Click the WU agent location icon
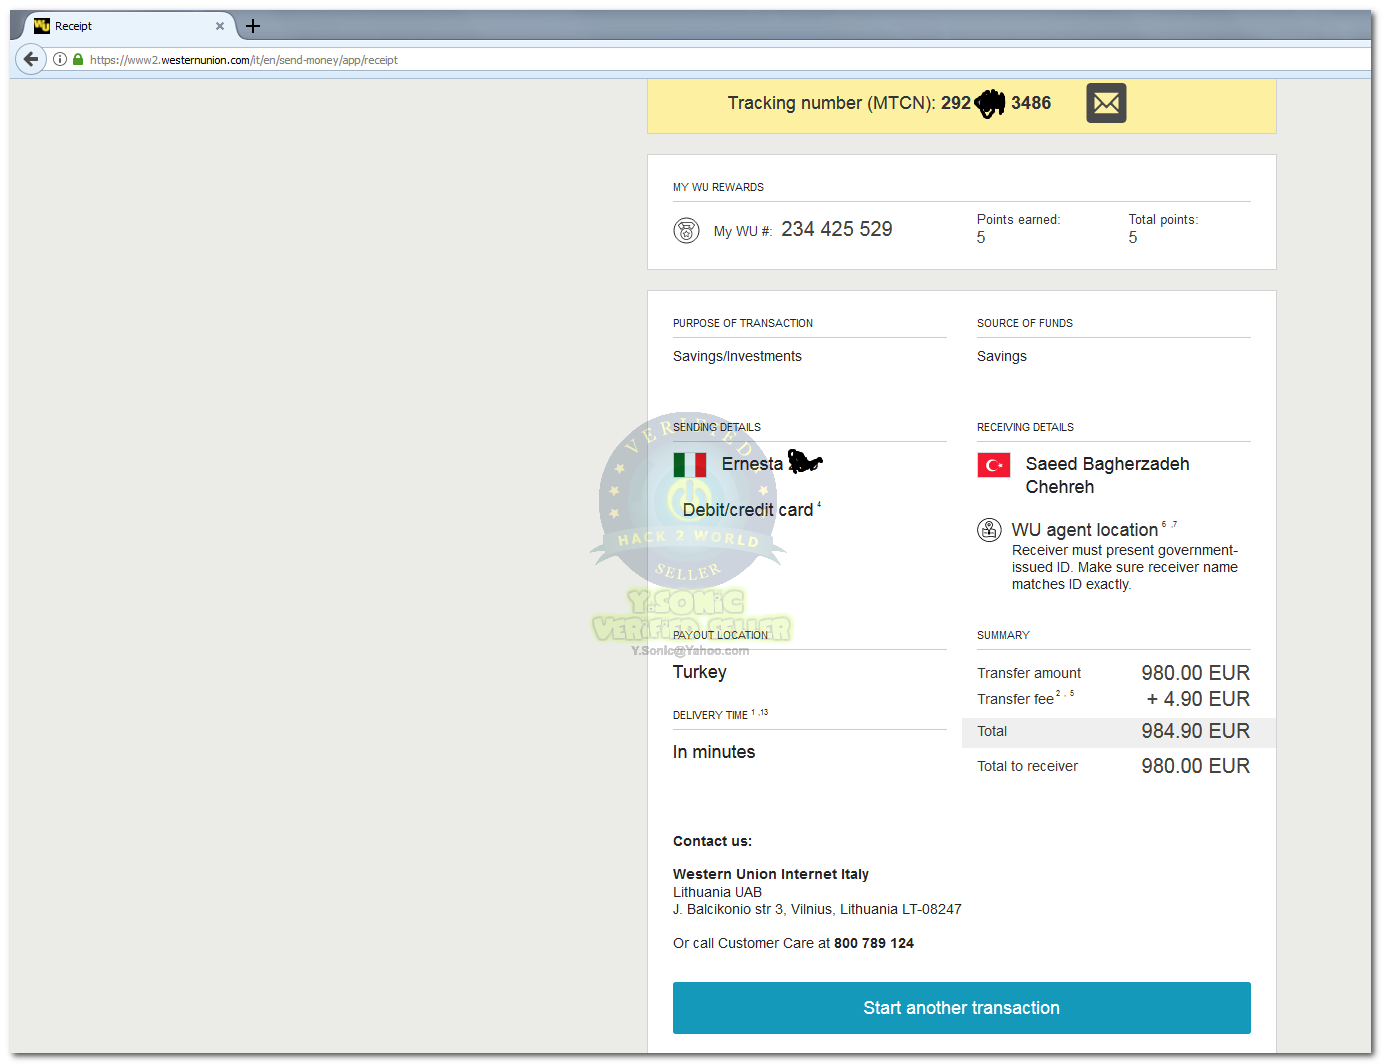The height and width of the screenshot is (1064, 1382). point(989,530)
